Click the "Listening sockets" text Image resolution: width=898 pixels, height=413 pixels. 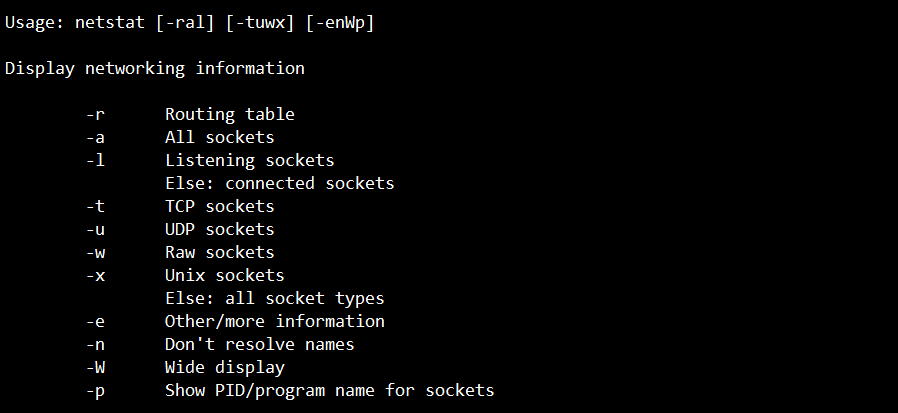click(249, 161)
